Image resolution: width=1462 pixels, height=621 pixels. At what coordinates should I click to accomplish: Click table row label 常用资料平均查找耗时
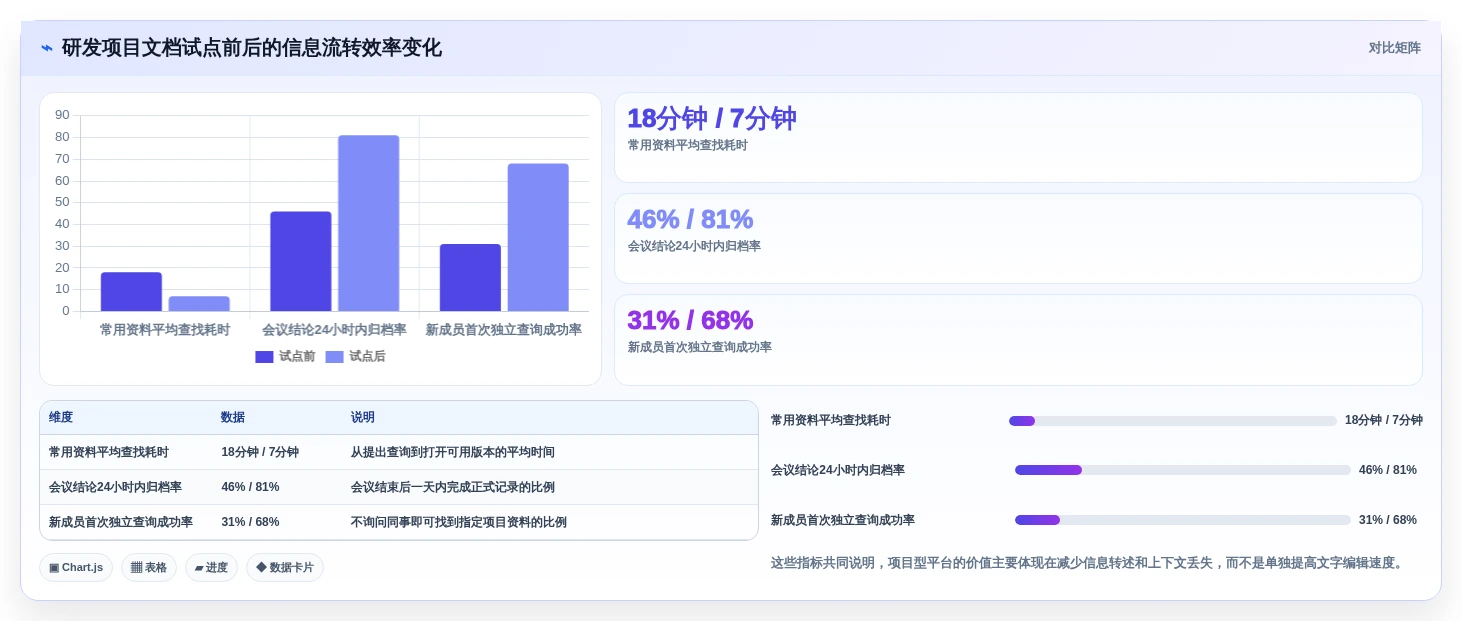pos(109,452)
